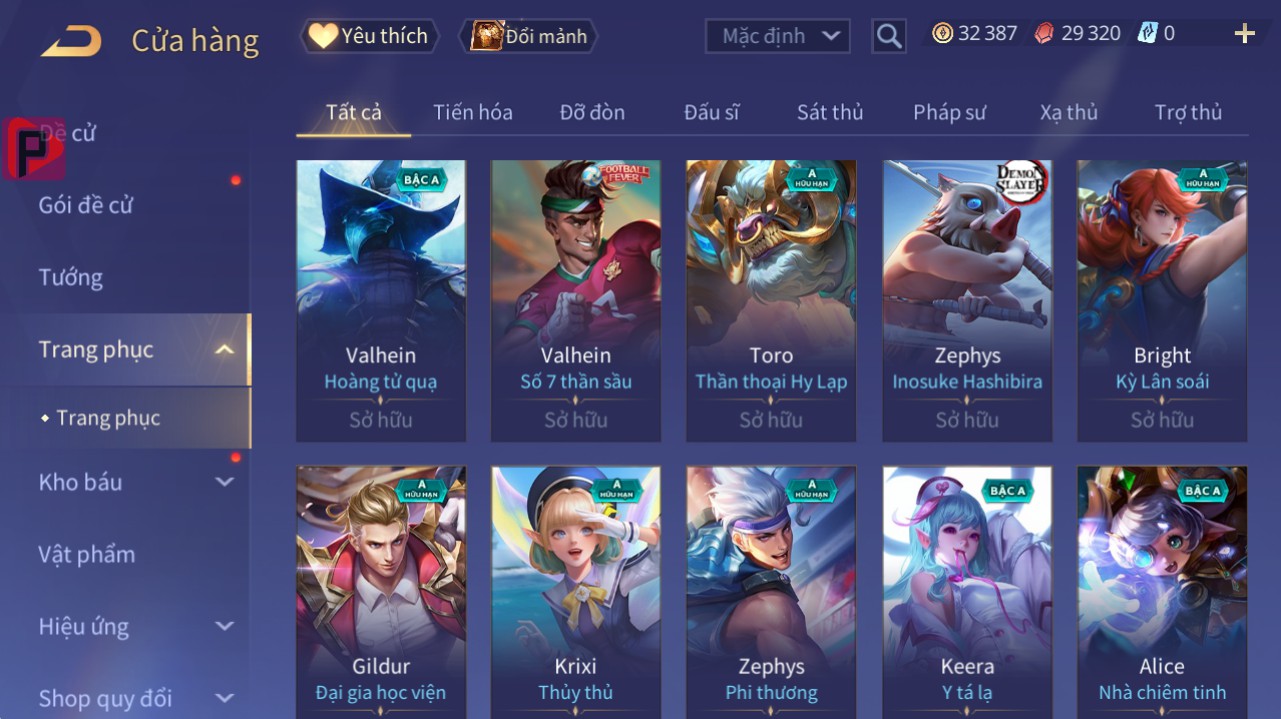Expand the Kho báu sidebar section
The width and height of the screenshot is (1281, 719).
[x=225, y=482]
